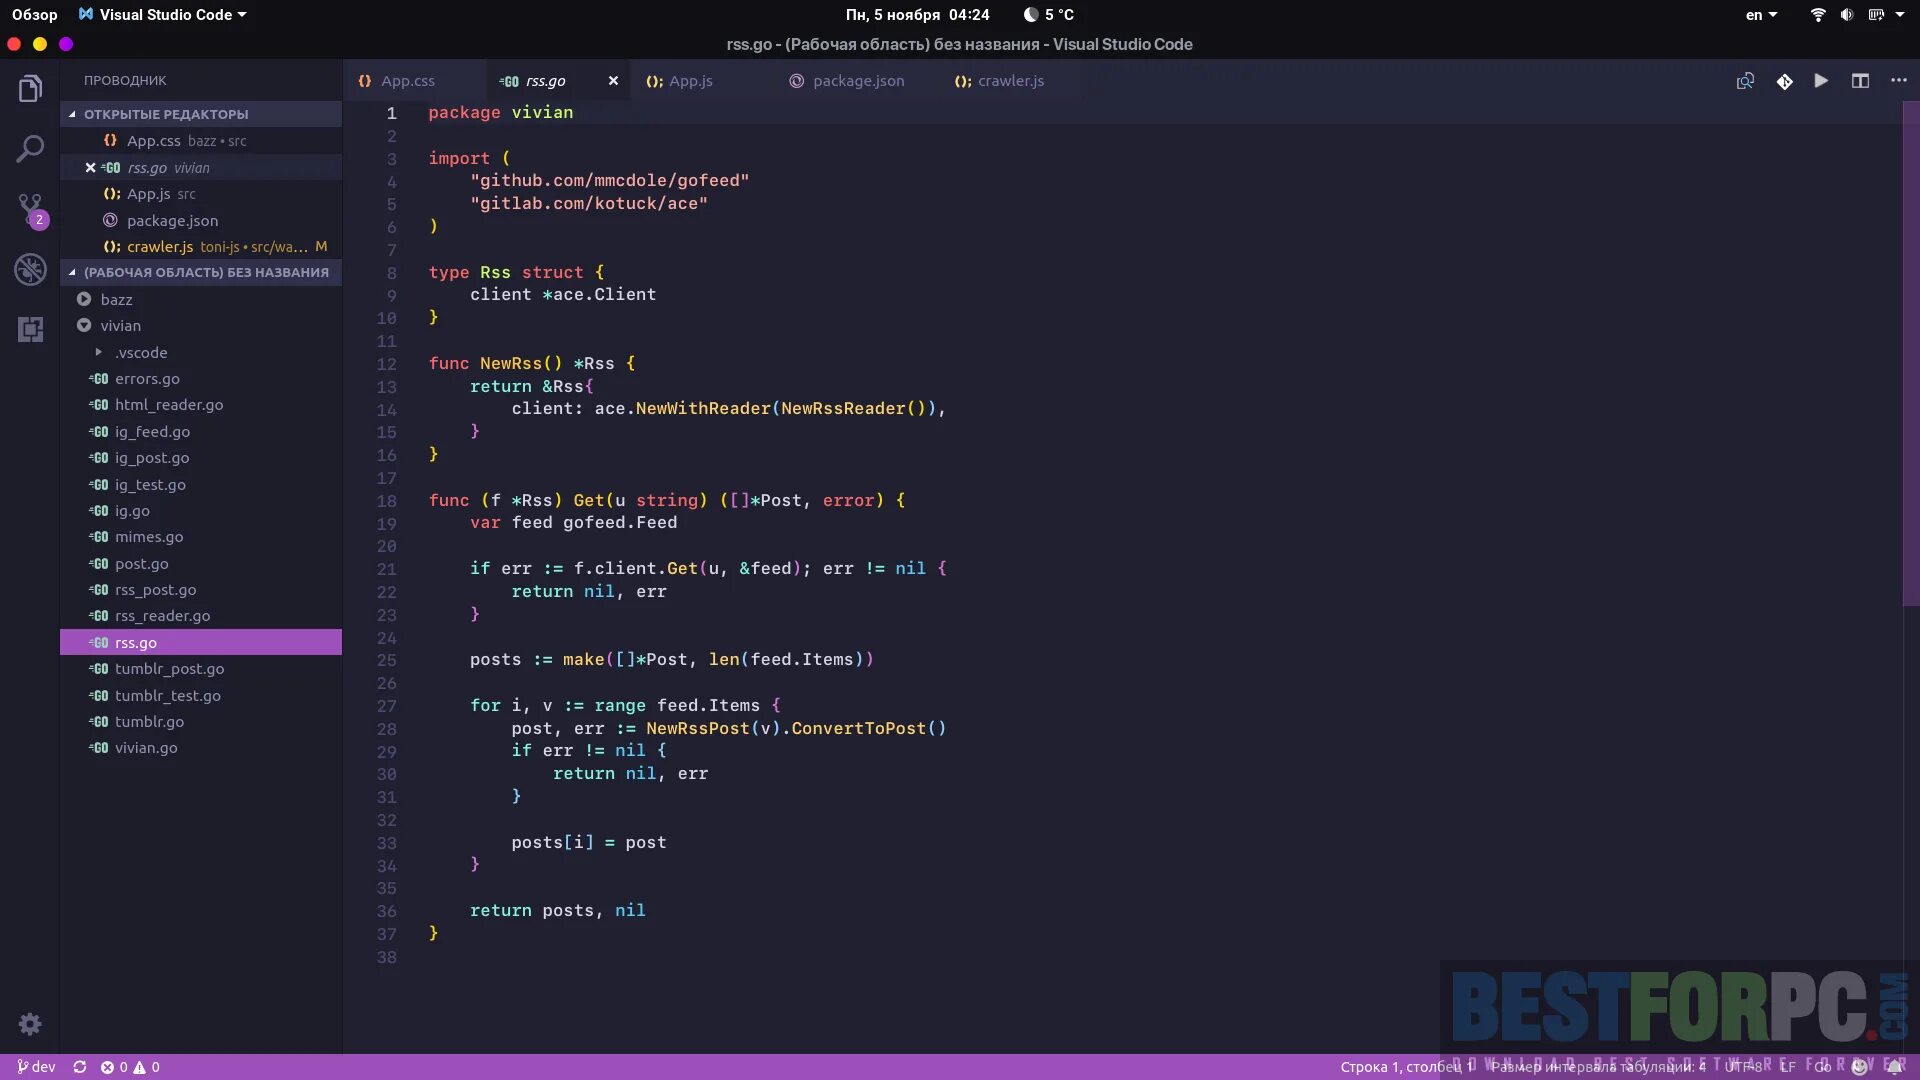This screenshot has height=1080, width=1920.
Task: Switch to the crawler.js tab
Action: coord(1010,81)
